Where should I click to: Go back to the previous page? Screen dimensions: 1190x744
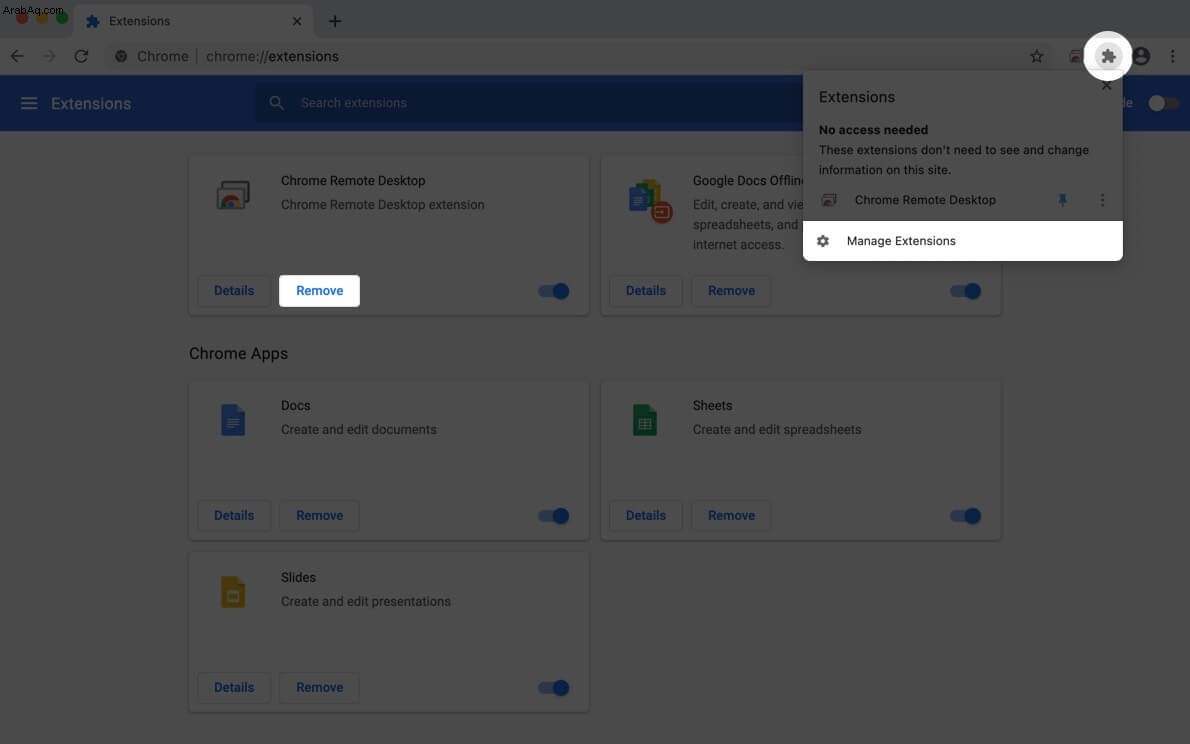(17, 56)
